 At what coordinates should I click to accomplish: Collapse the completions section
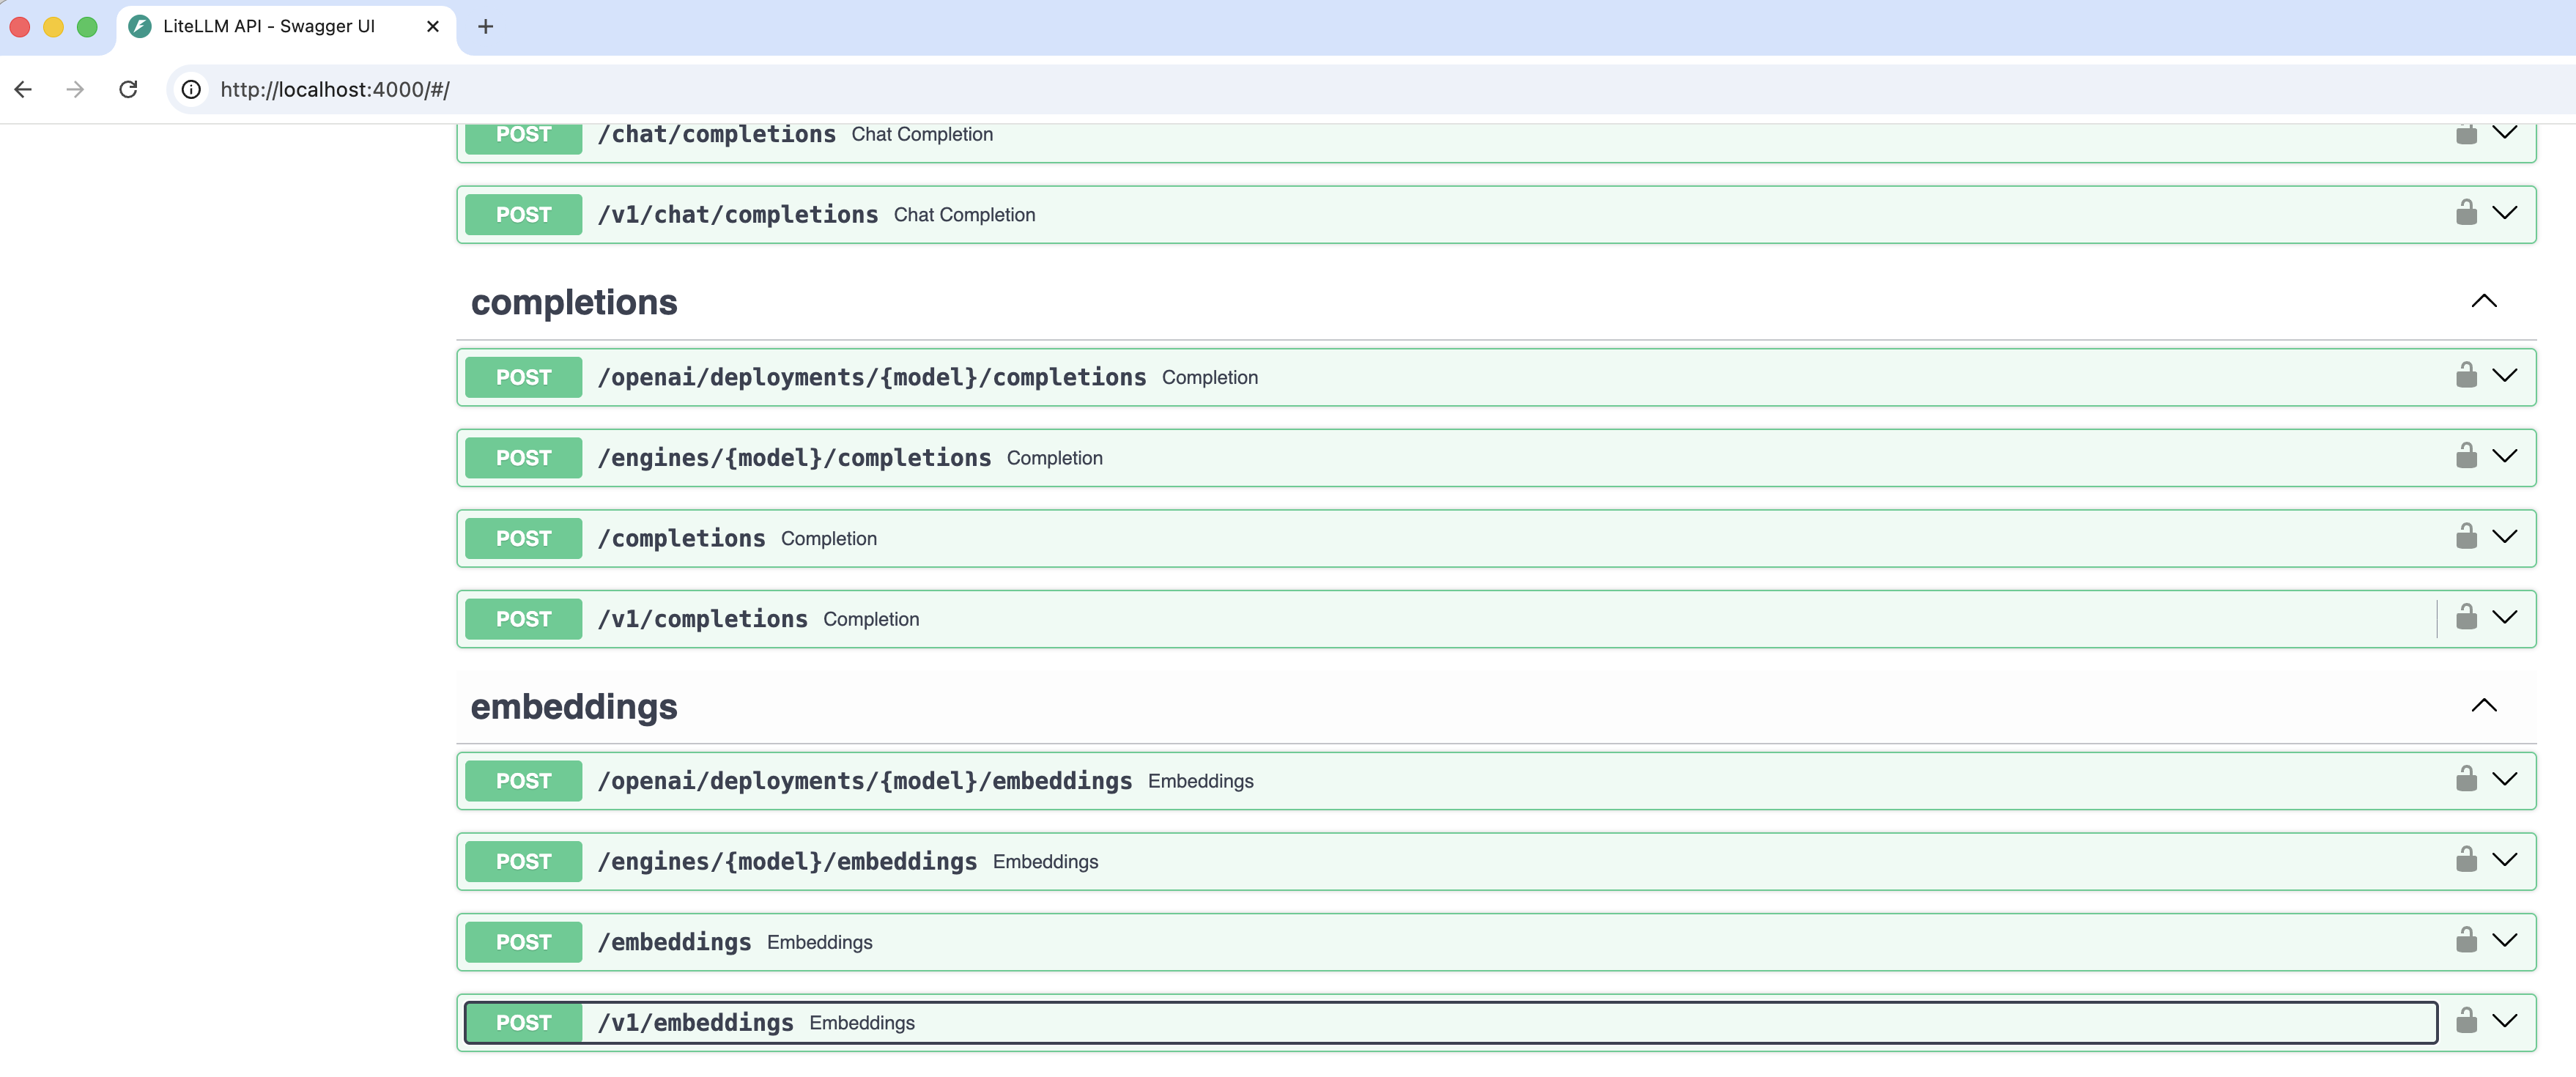click(2483, 302)
